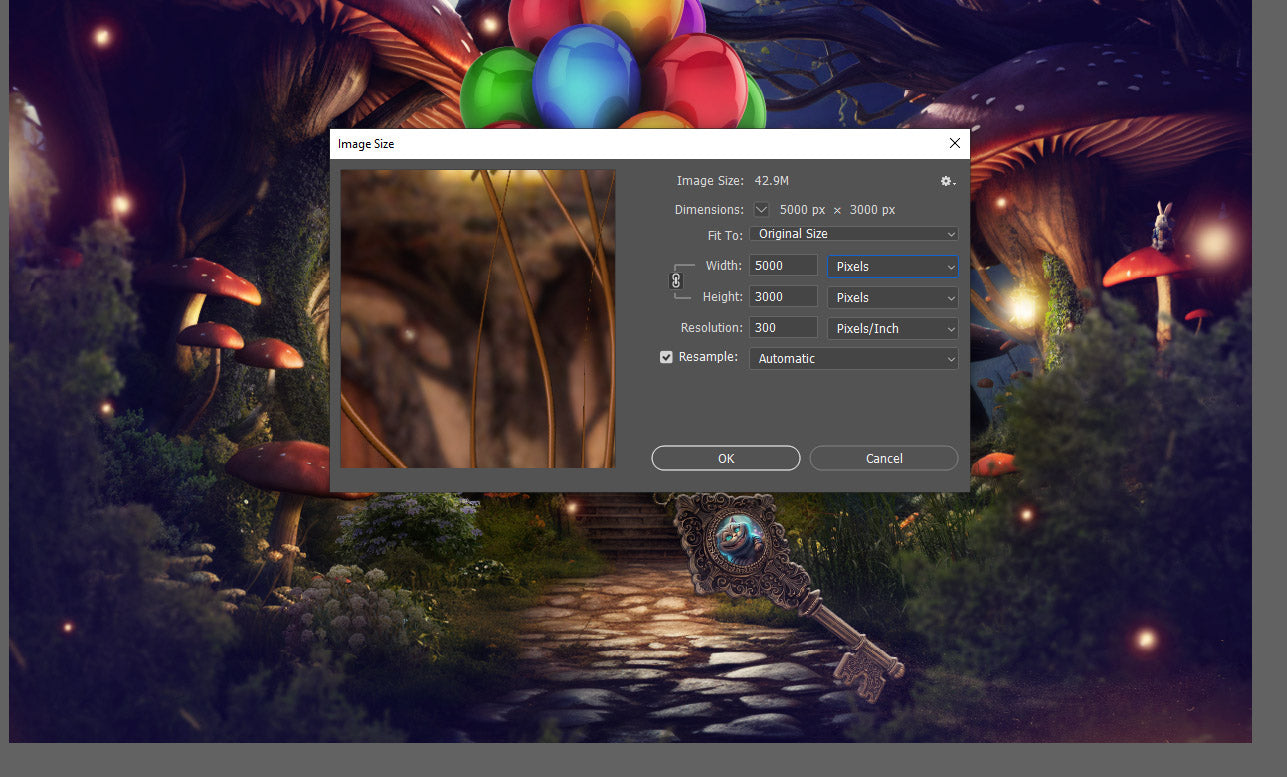
Task: Click the Image Size title bar text
Action: [366, 144]
